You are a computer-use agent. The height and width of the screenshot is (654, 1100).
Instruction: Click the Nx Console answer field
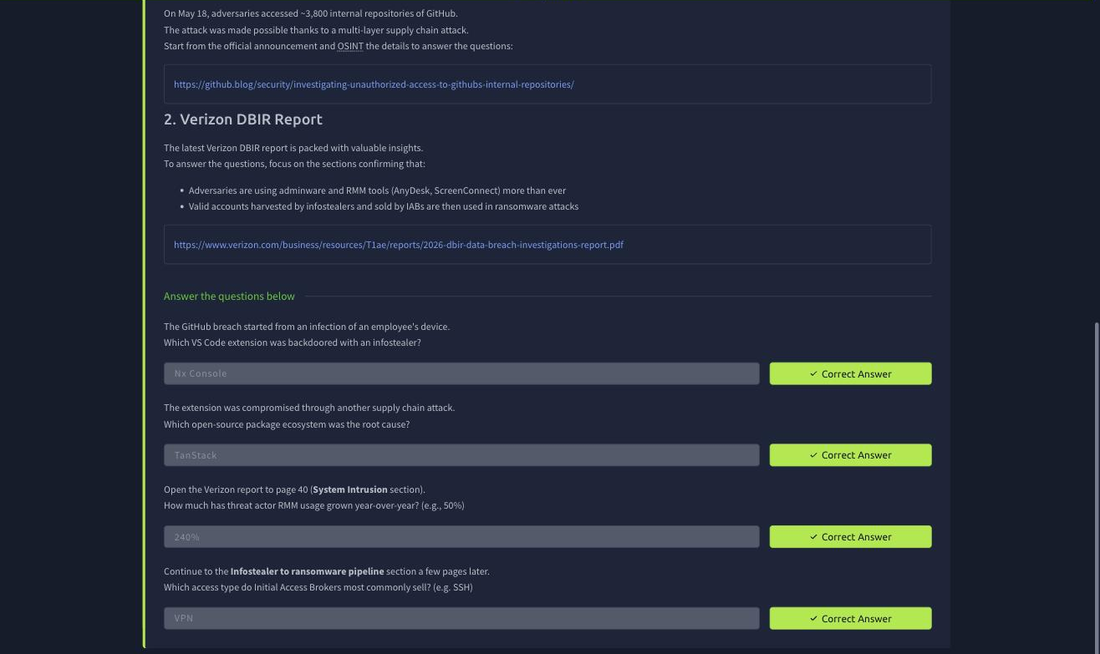[x=461, y=373]
